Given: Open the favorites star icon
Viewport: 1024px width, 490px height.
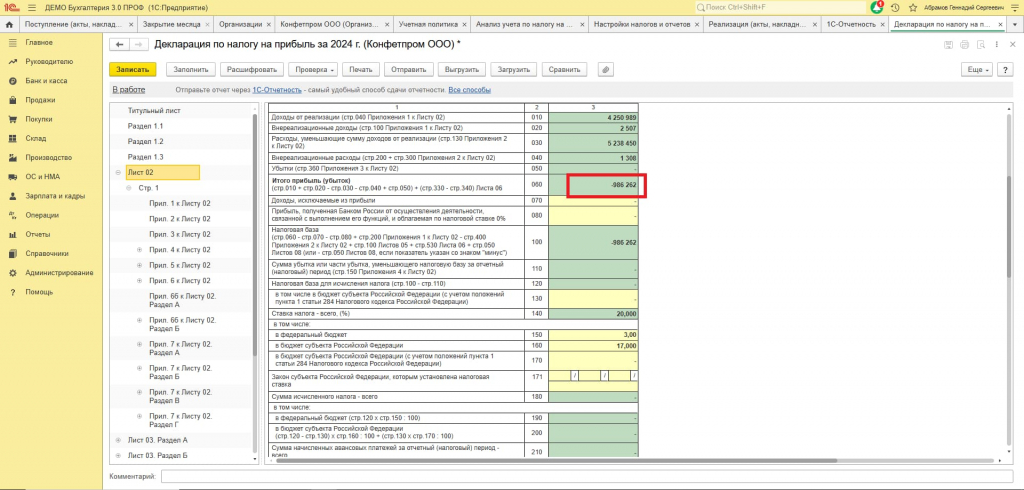Looking at the screenshot, I should click(912, 8).
